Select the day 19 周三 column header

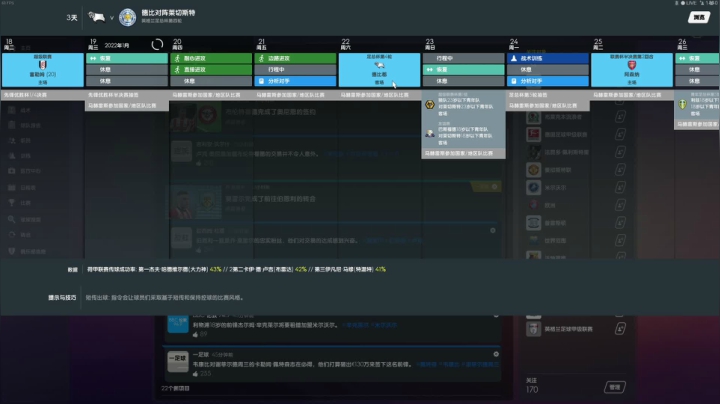click(93, 44)
